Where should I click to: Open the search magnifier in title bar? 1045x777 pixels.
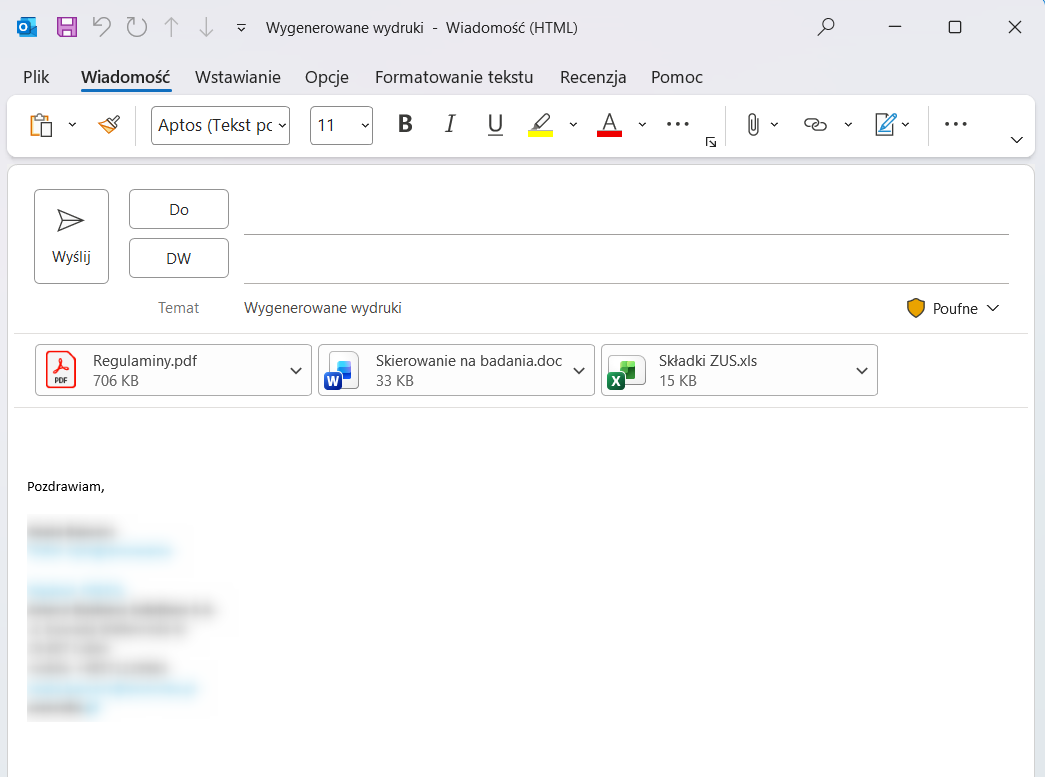coord(826,27)
